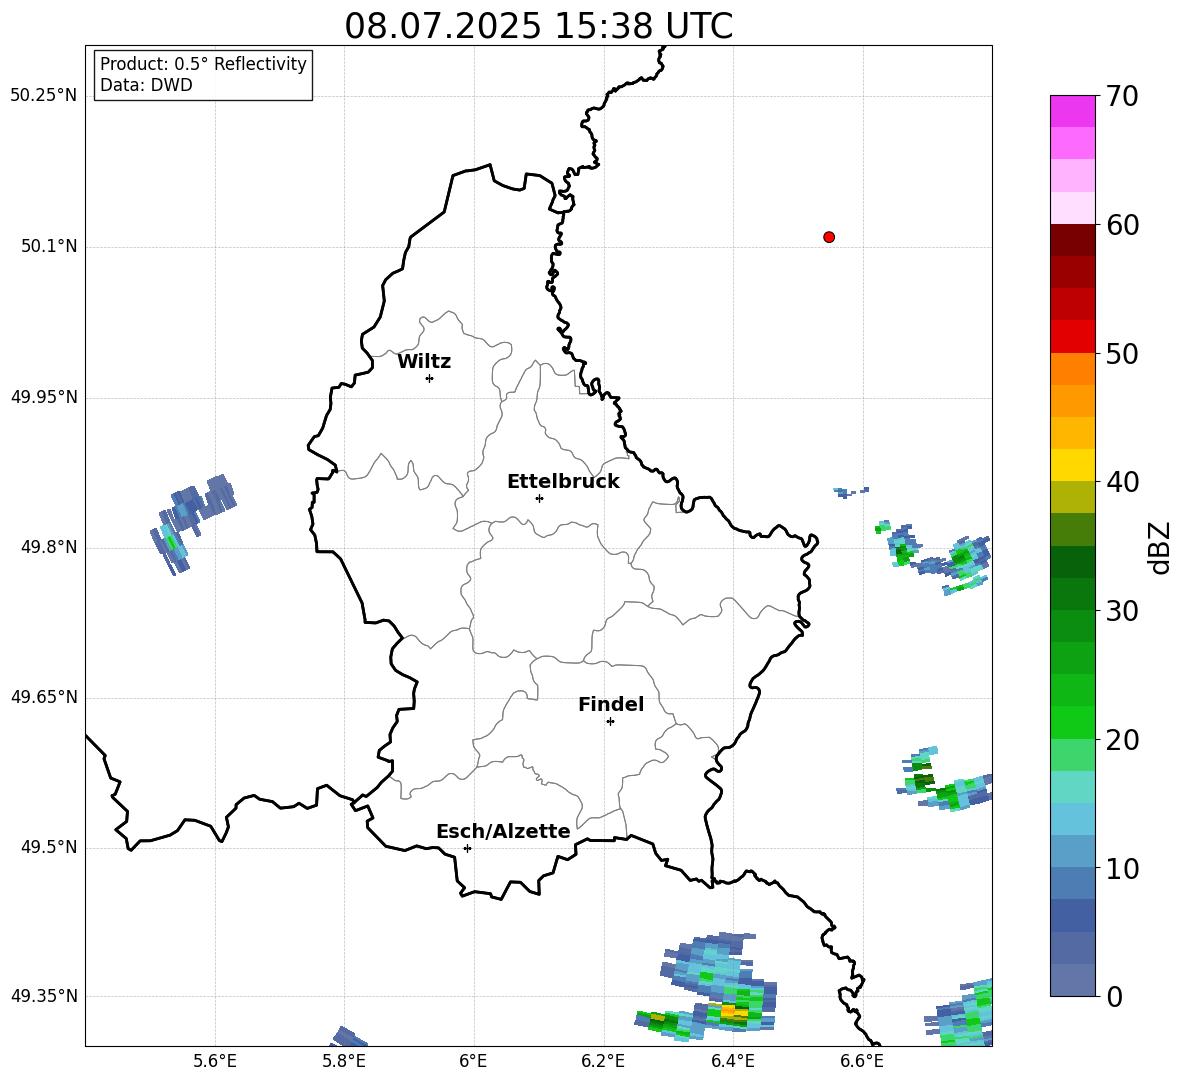
Task: Click the colorbar tick value 40
Action: [1122, 482]
